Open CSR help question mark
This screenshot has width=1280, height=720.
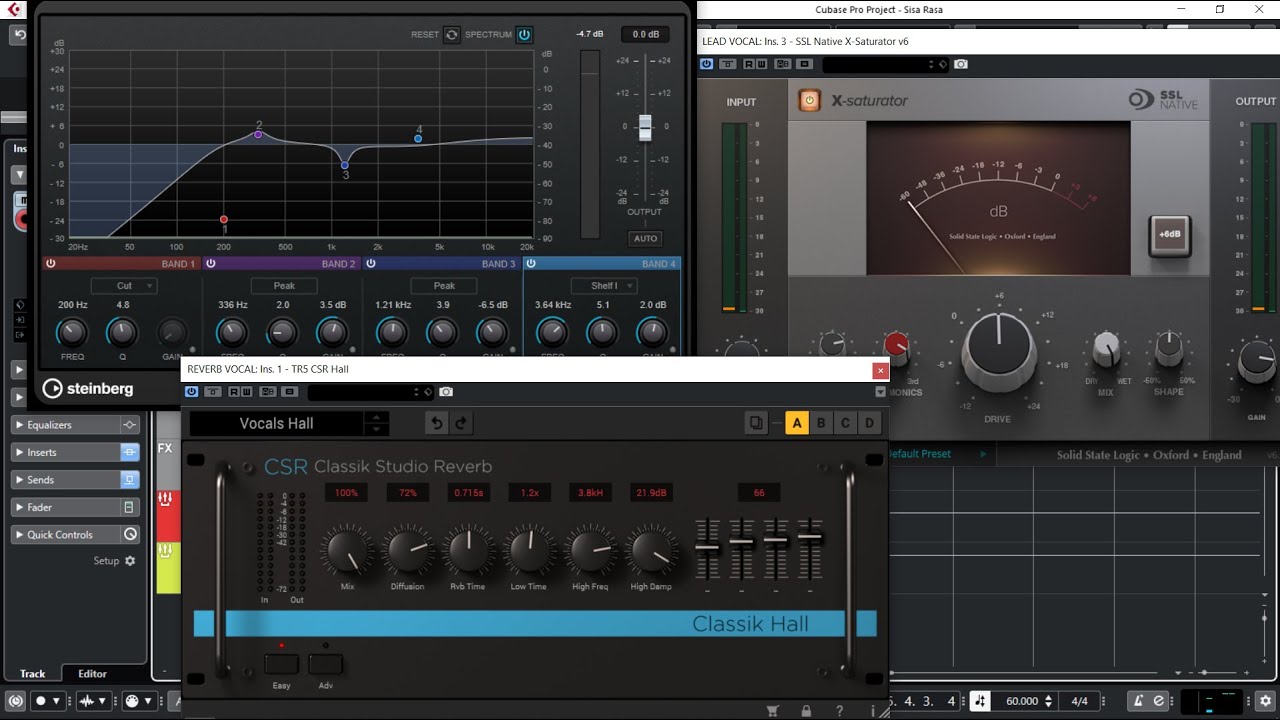839,711
